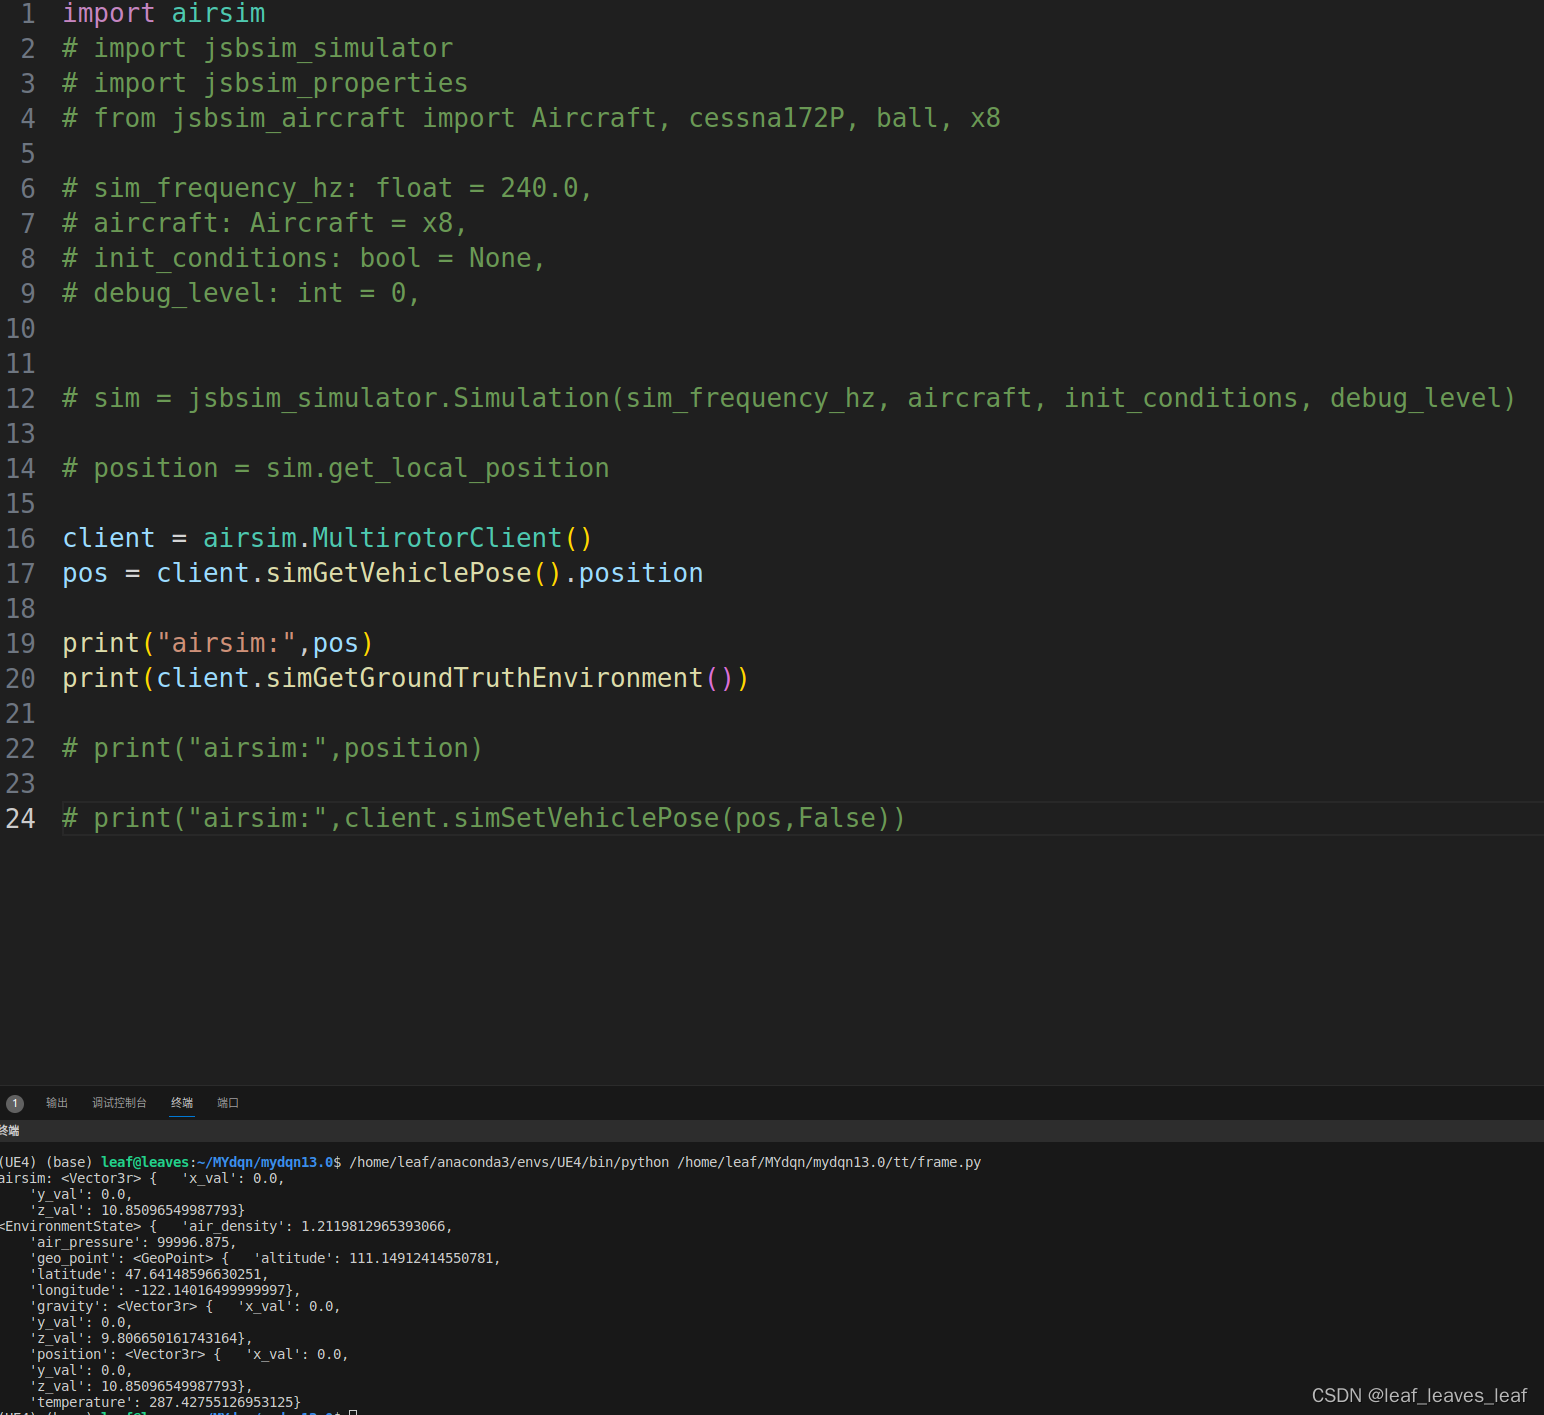Click the terminal command path ending in 'frame.py'

[x=829, y=1162]
